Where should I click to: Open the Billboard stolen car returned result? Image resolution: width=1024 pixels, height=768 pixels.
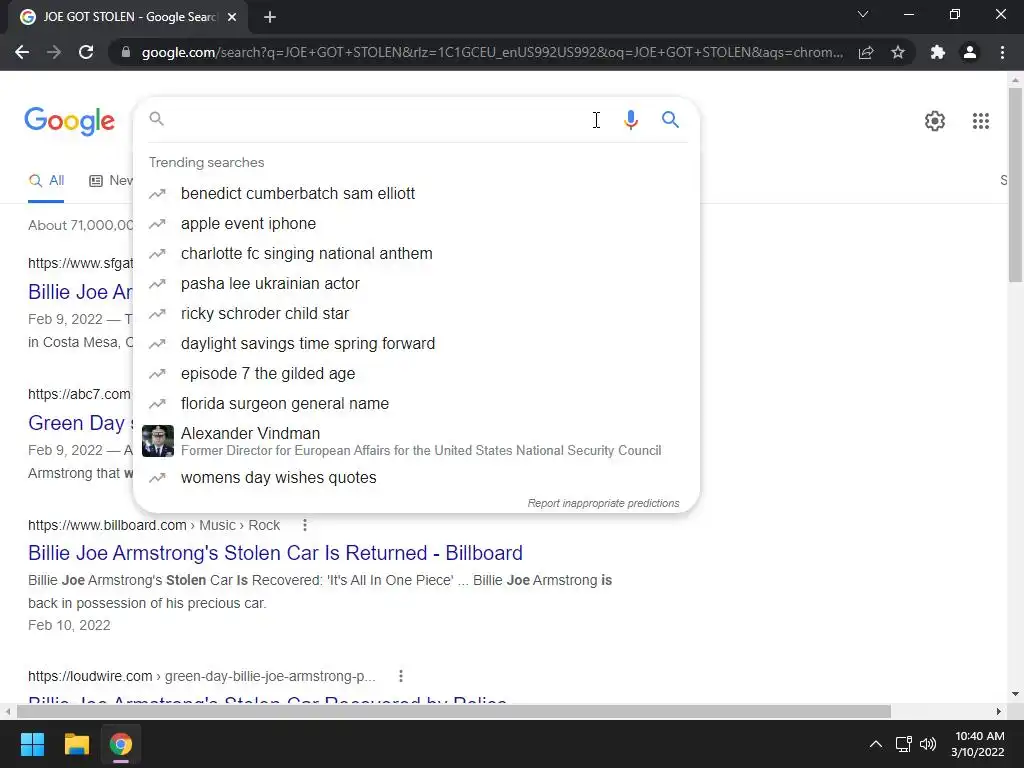[275, 553]
